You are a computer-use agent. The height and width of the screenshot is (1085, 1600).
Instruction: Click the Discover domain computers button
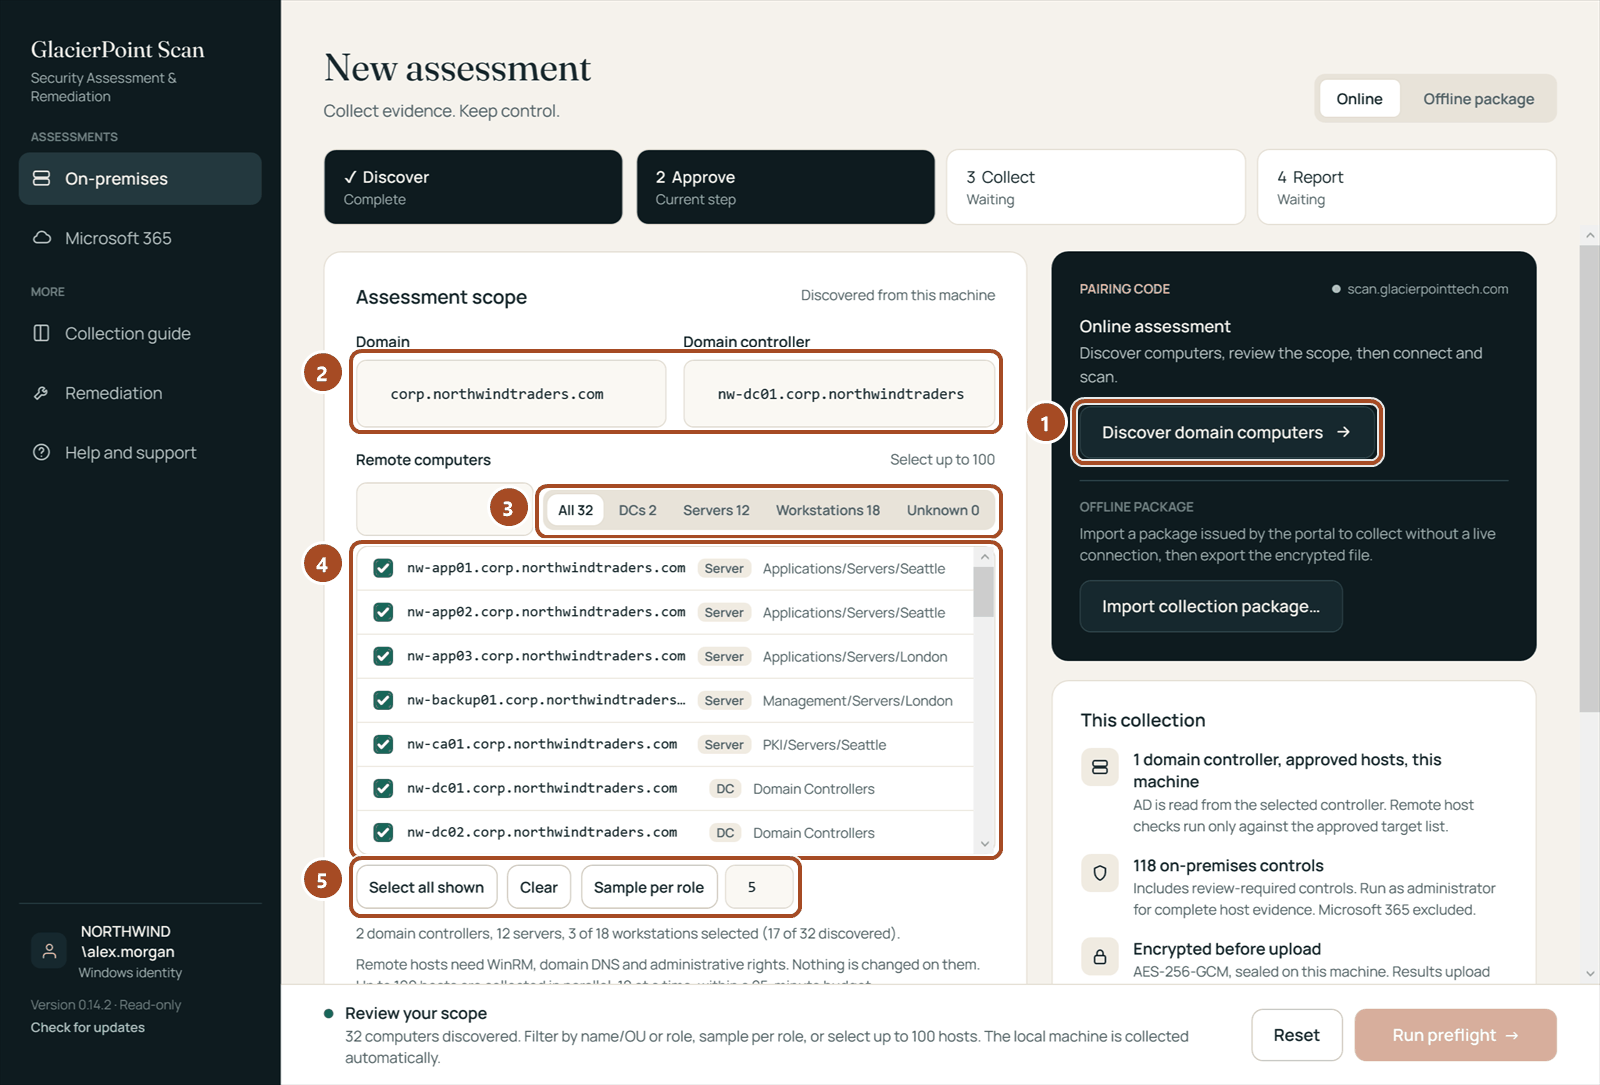click(1226, 432)
